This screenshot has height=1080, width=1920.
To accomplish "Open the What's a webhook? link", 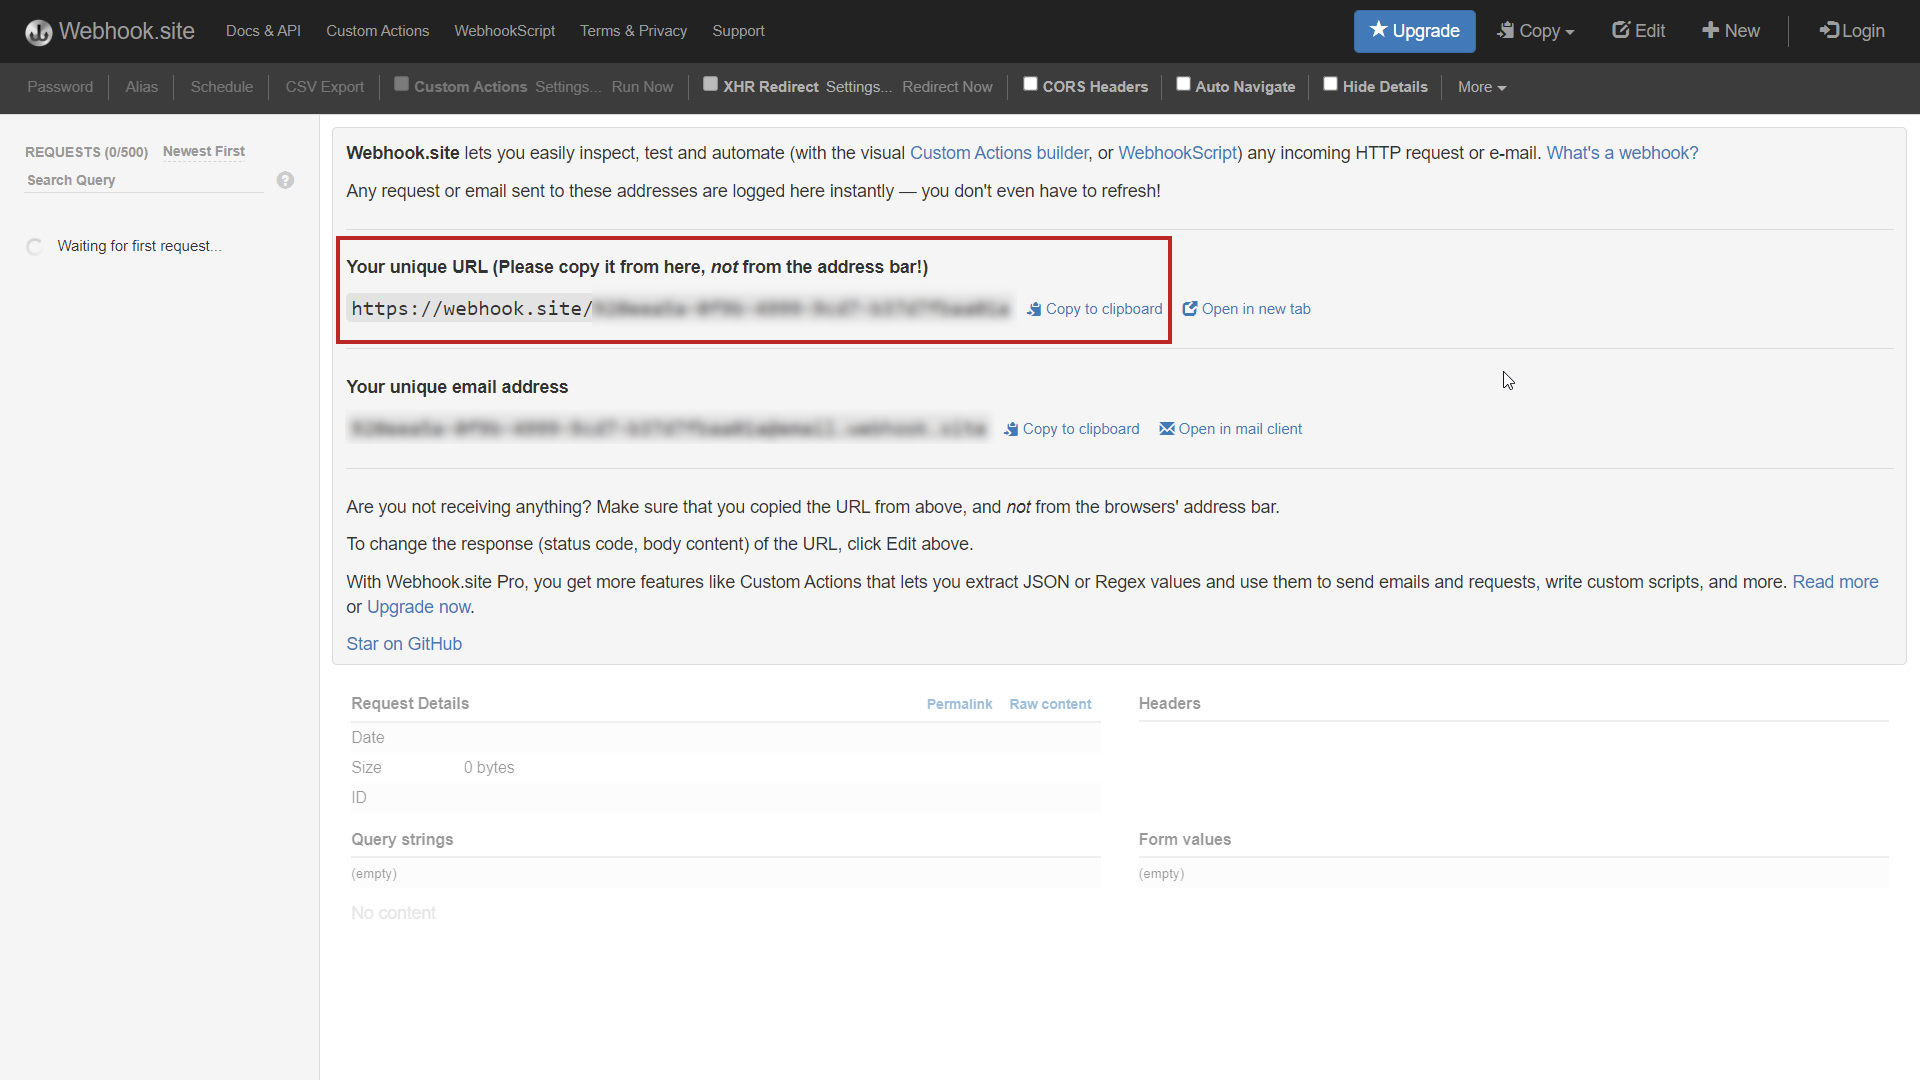I will click(x=1622, y=153).
